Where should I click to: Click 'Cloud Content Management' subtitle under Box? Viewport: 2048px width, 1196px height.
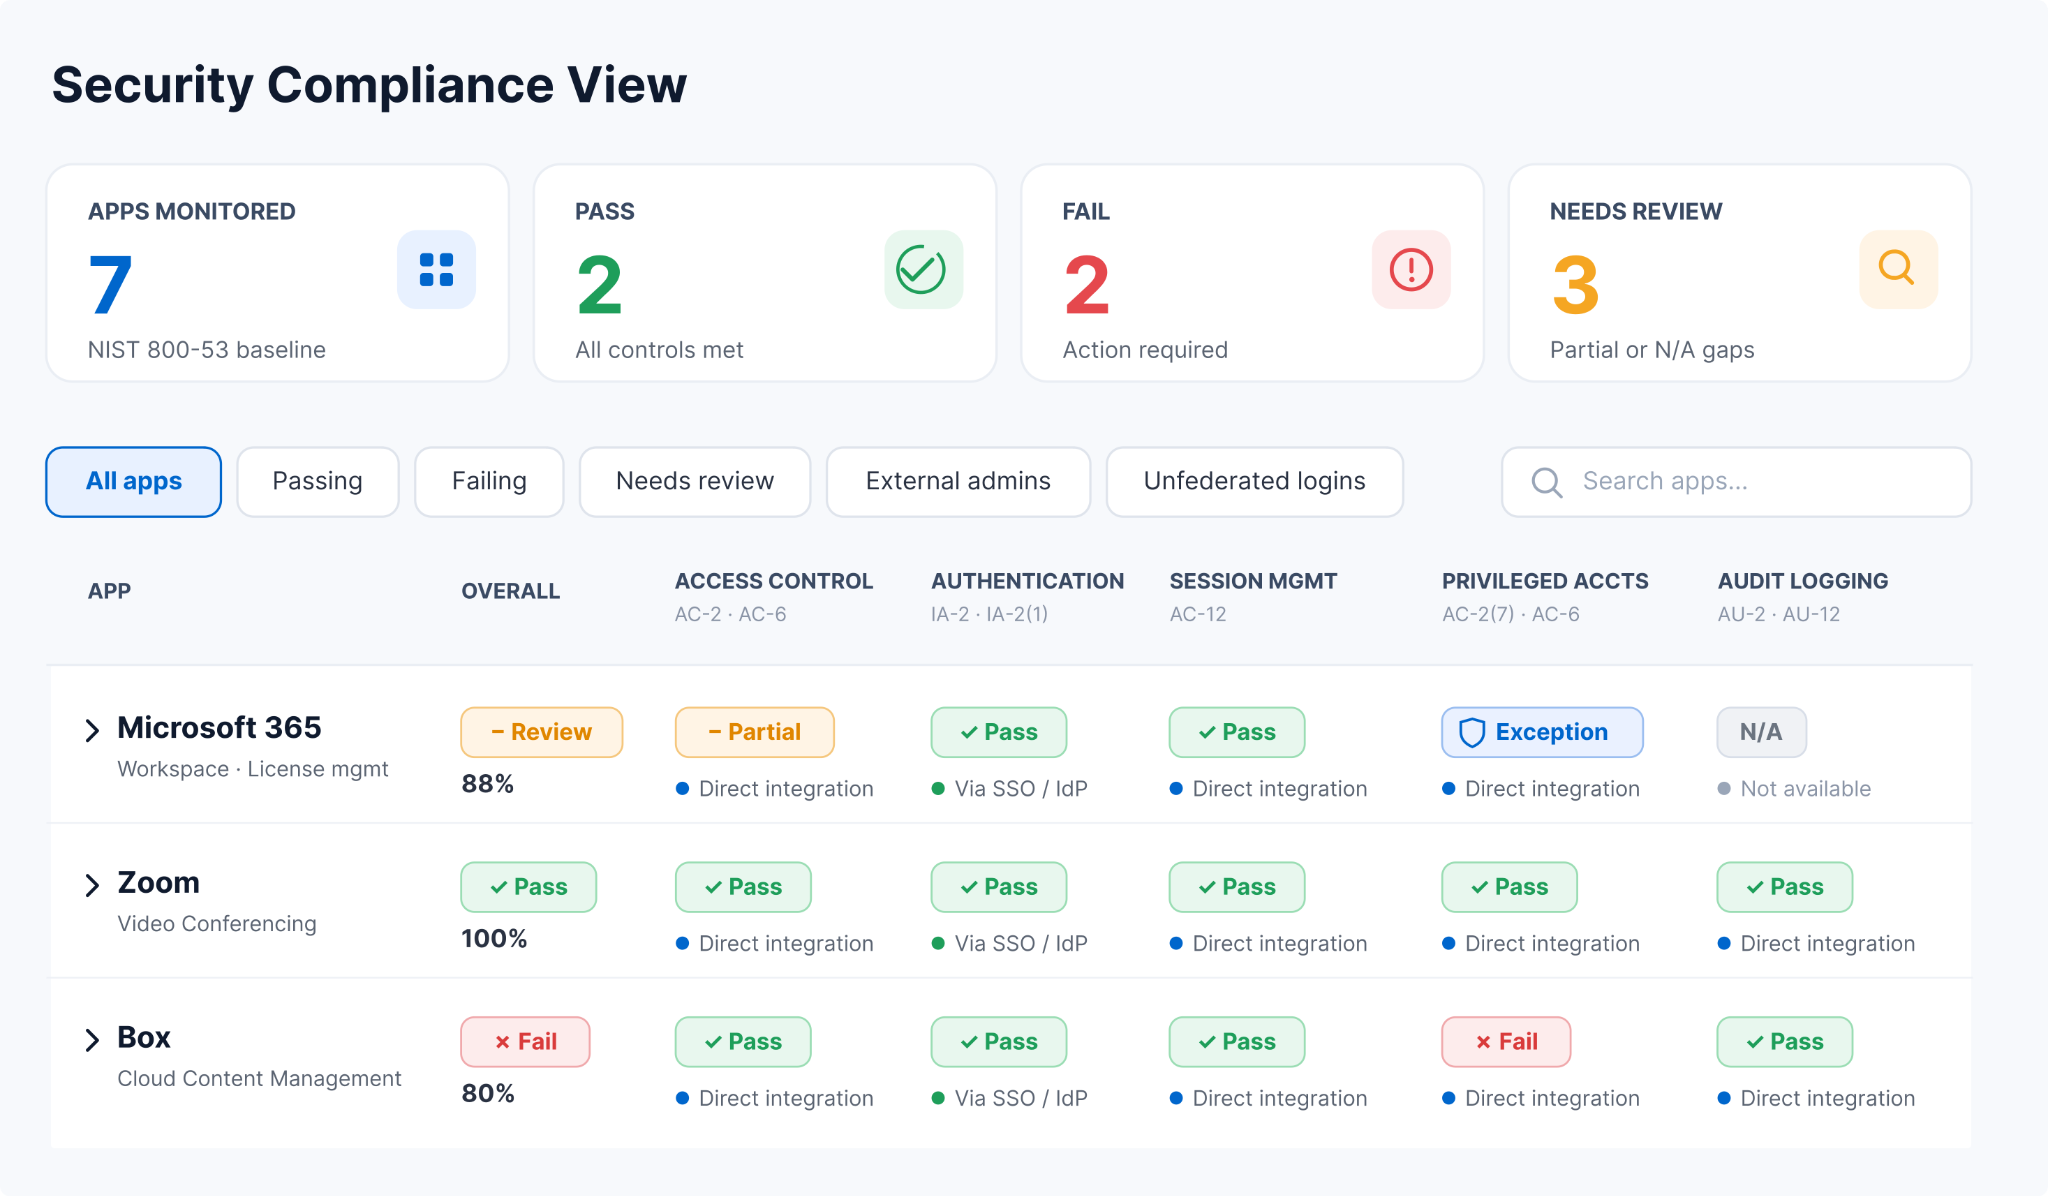coord(259,1079)
